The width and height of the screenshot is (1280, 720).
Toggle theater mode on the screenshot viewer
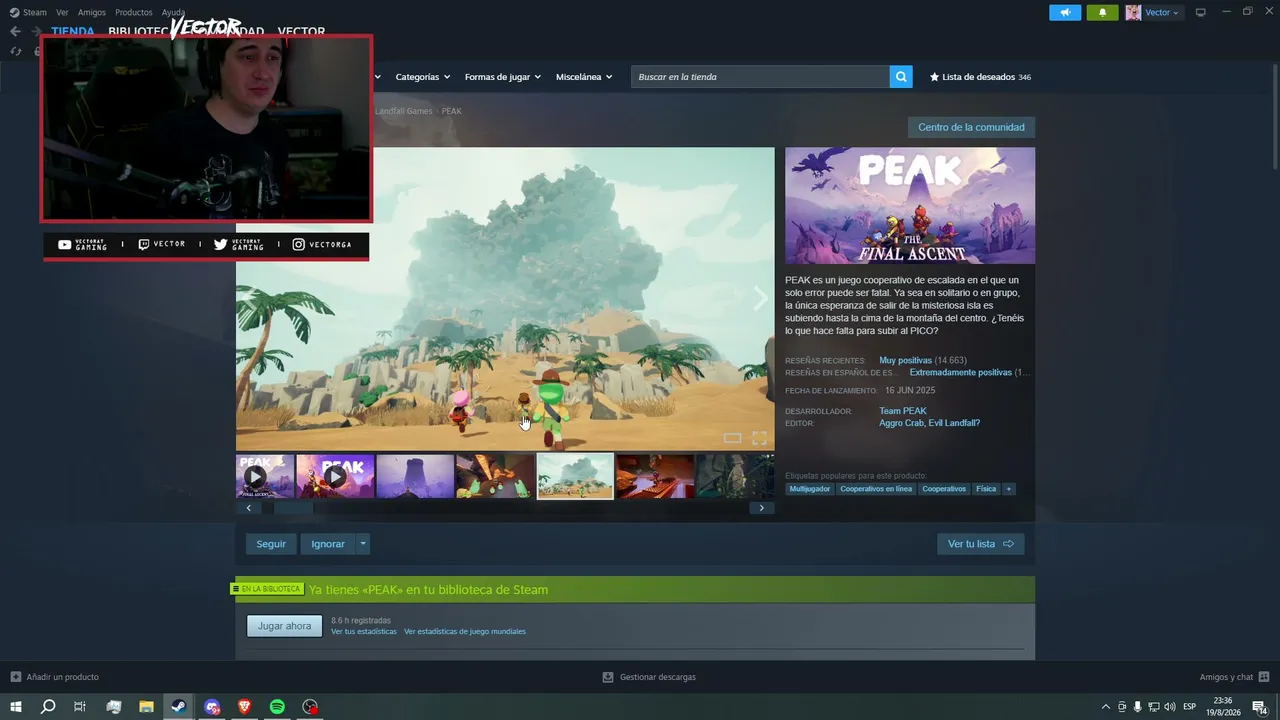coord(732,438)
